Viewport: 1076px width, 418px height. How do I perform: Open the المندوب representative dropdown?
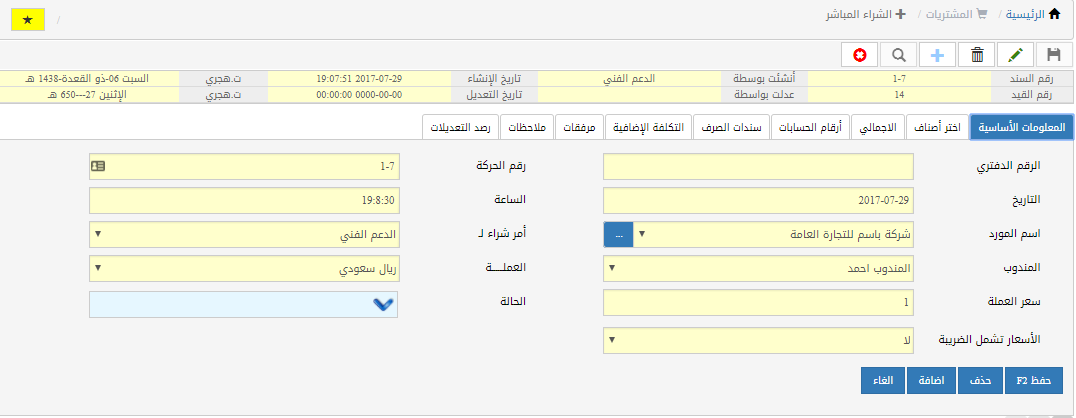[x=759, y=269]
